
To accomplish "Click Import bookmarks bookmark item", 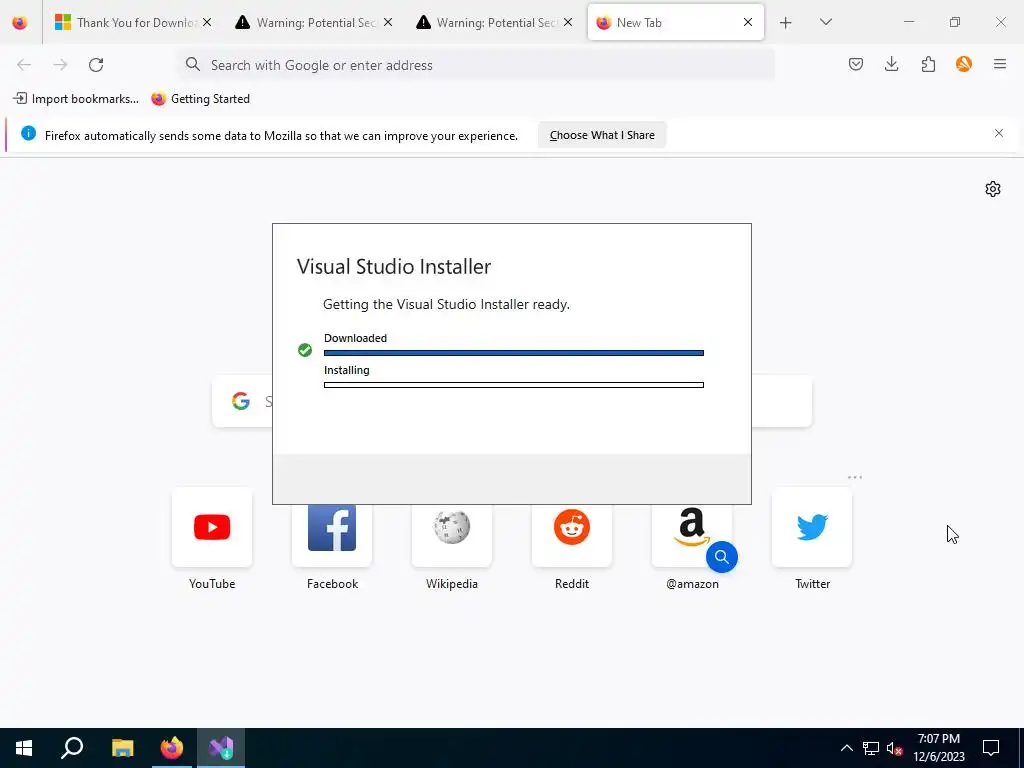I will tap(76, 99).
